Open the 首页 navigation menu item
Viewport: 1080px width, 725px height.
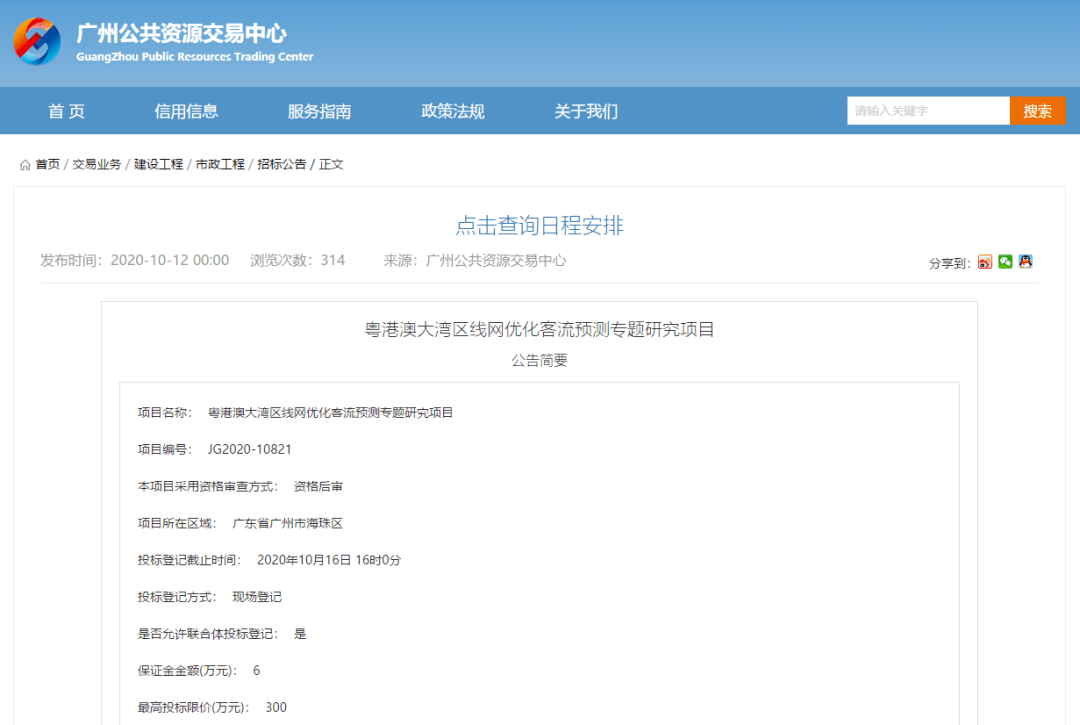[66, 111]
